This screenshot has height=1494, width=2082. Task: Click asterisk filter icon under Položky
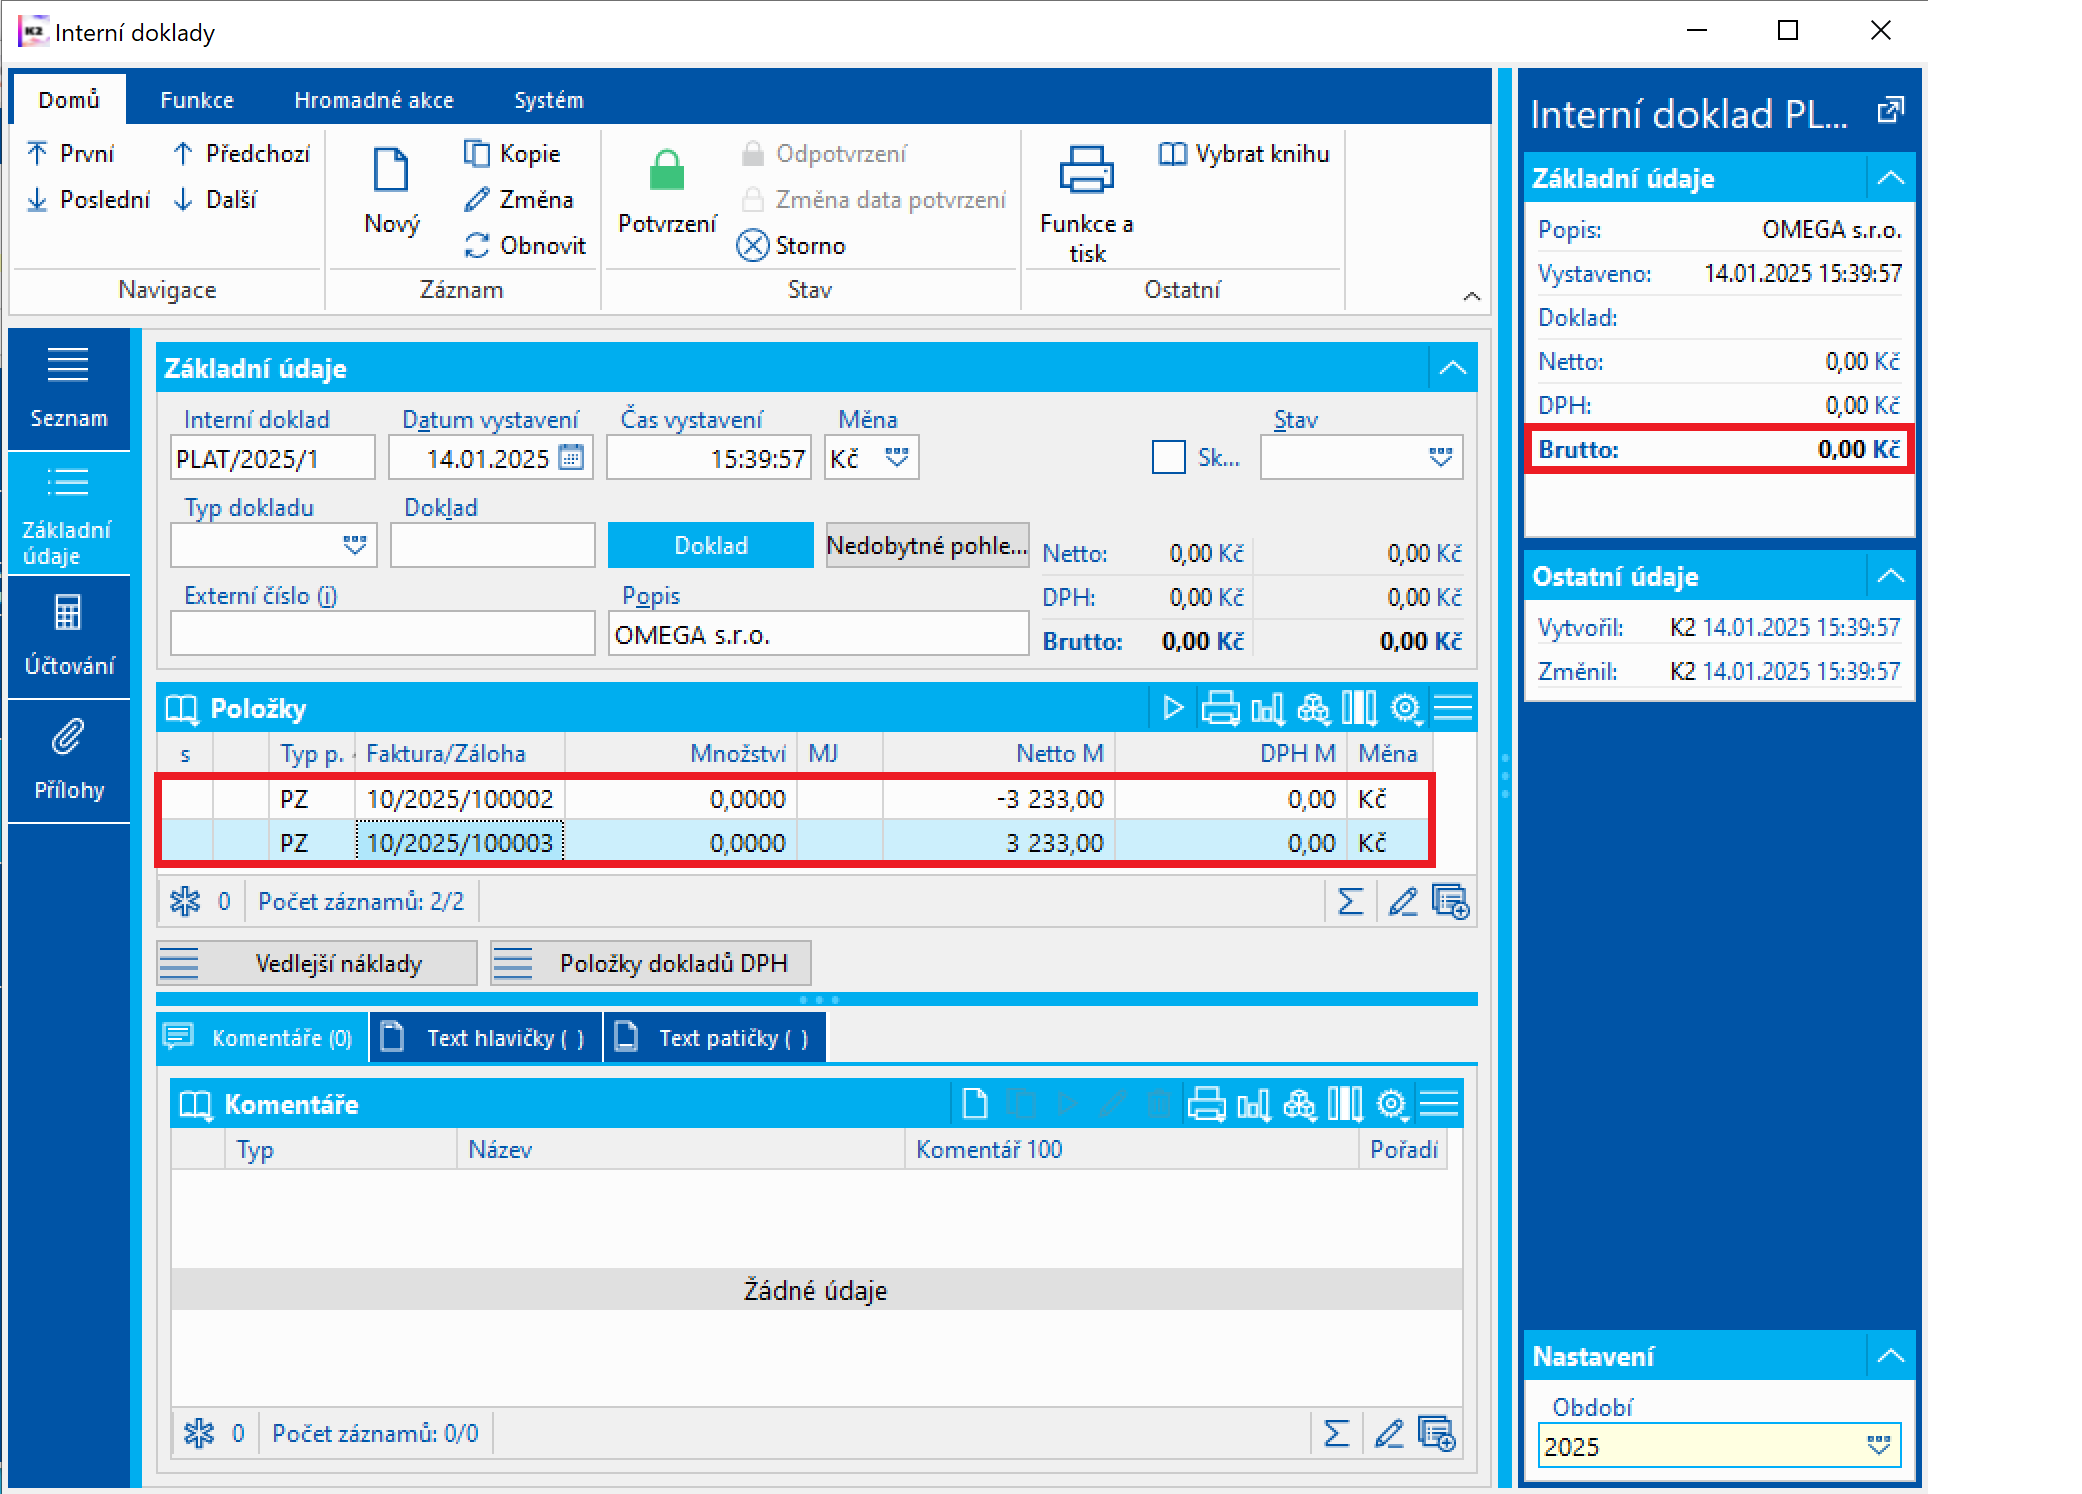click(x=185, y=901)
